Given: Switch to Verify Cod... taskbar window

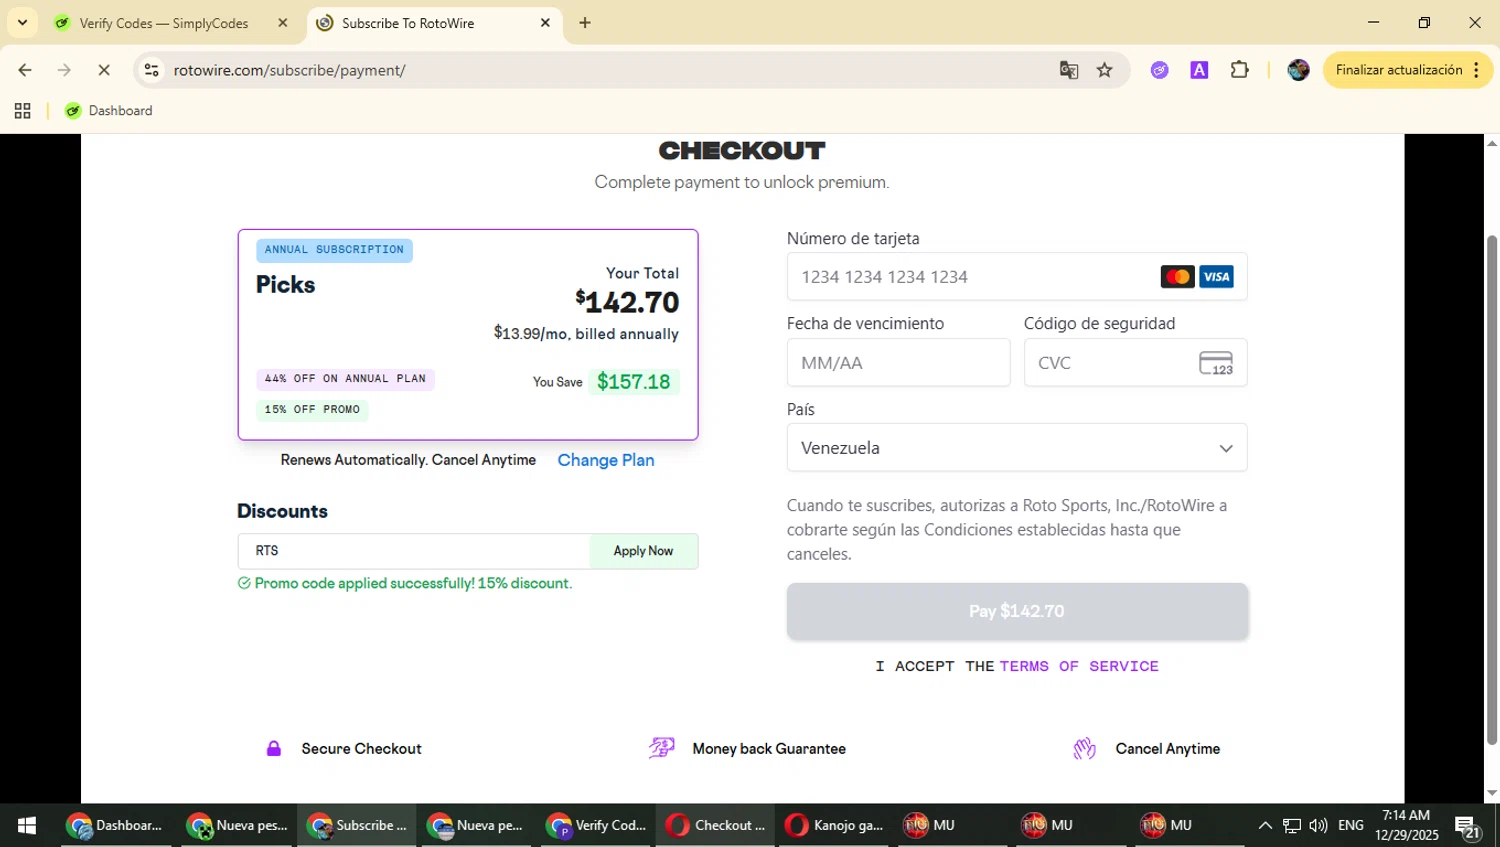Looking at the screenshot, I should point(597,825).
